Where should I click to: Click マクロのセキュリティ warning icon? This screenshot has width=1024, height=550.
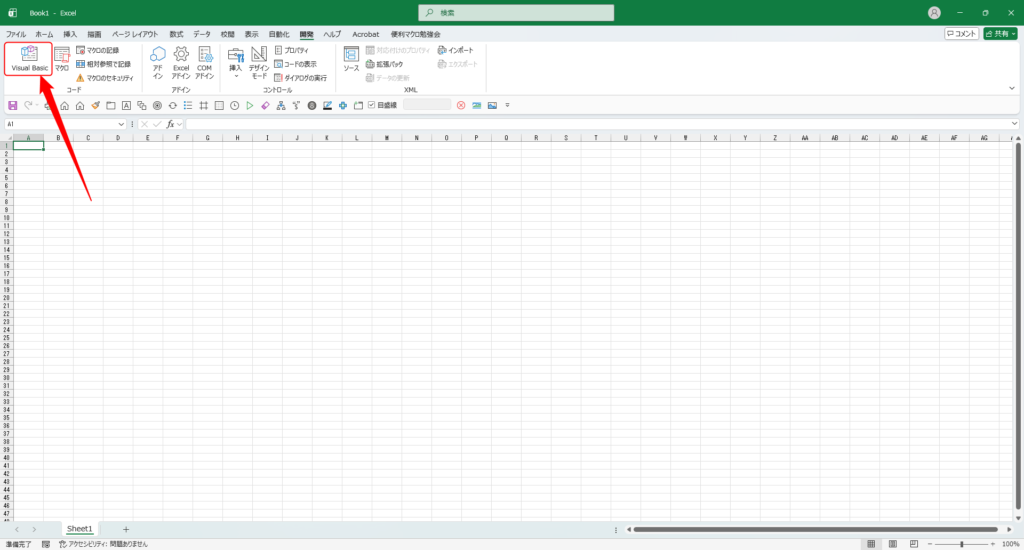(81, 77)
